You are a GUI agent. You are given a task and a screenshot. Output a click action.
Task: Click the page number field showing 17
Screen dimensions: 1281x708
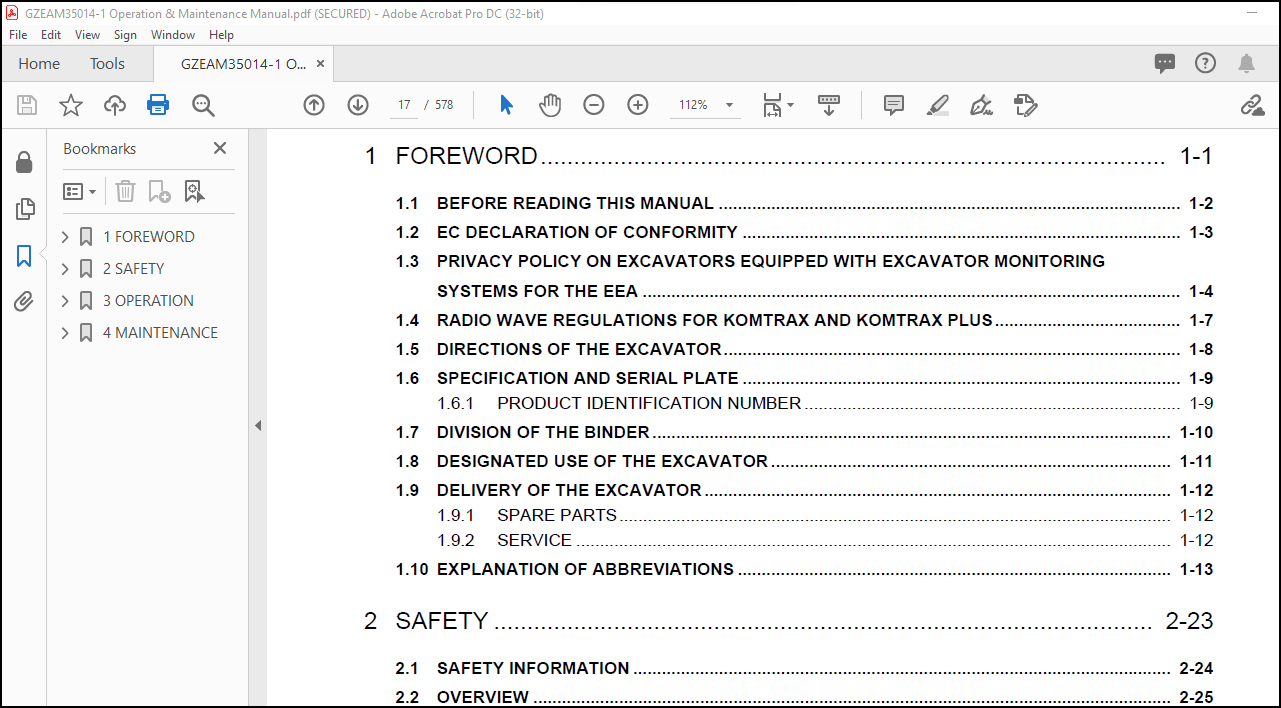404,105
